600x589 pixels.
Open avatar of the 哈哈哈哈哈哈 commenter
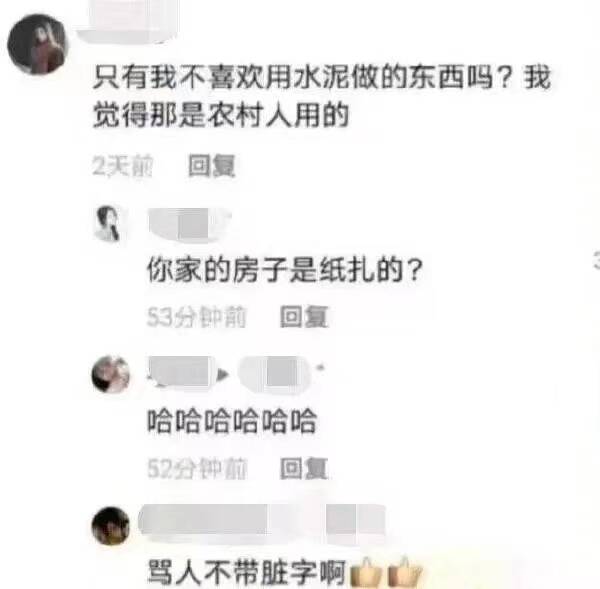111,374
